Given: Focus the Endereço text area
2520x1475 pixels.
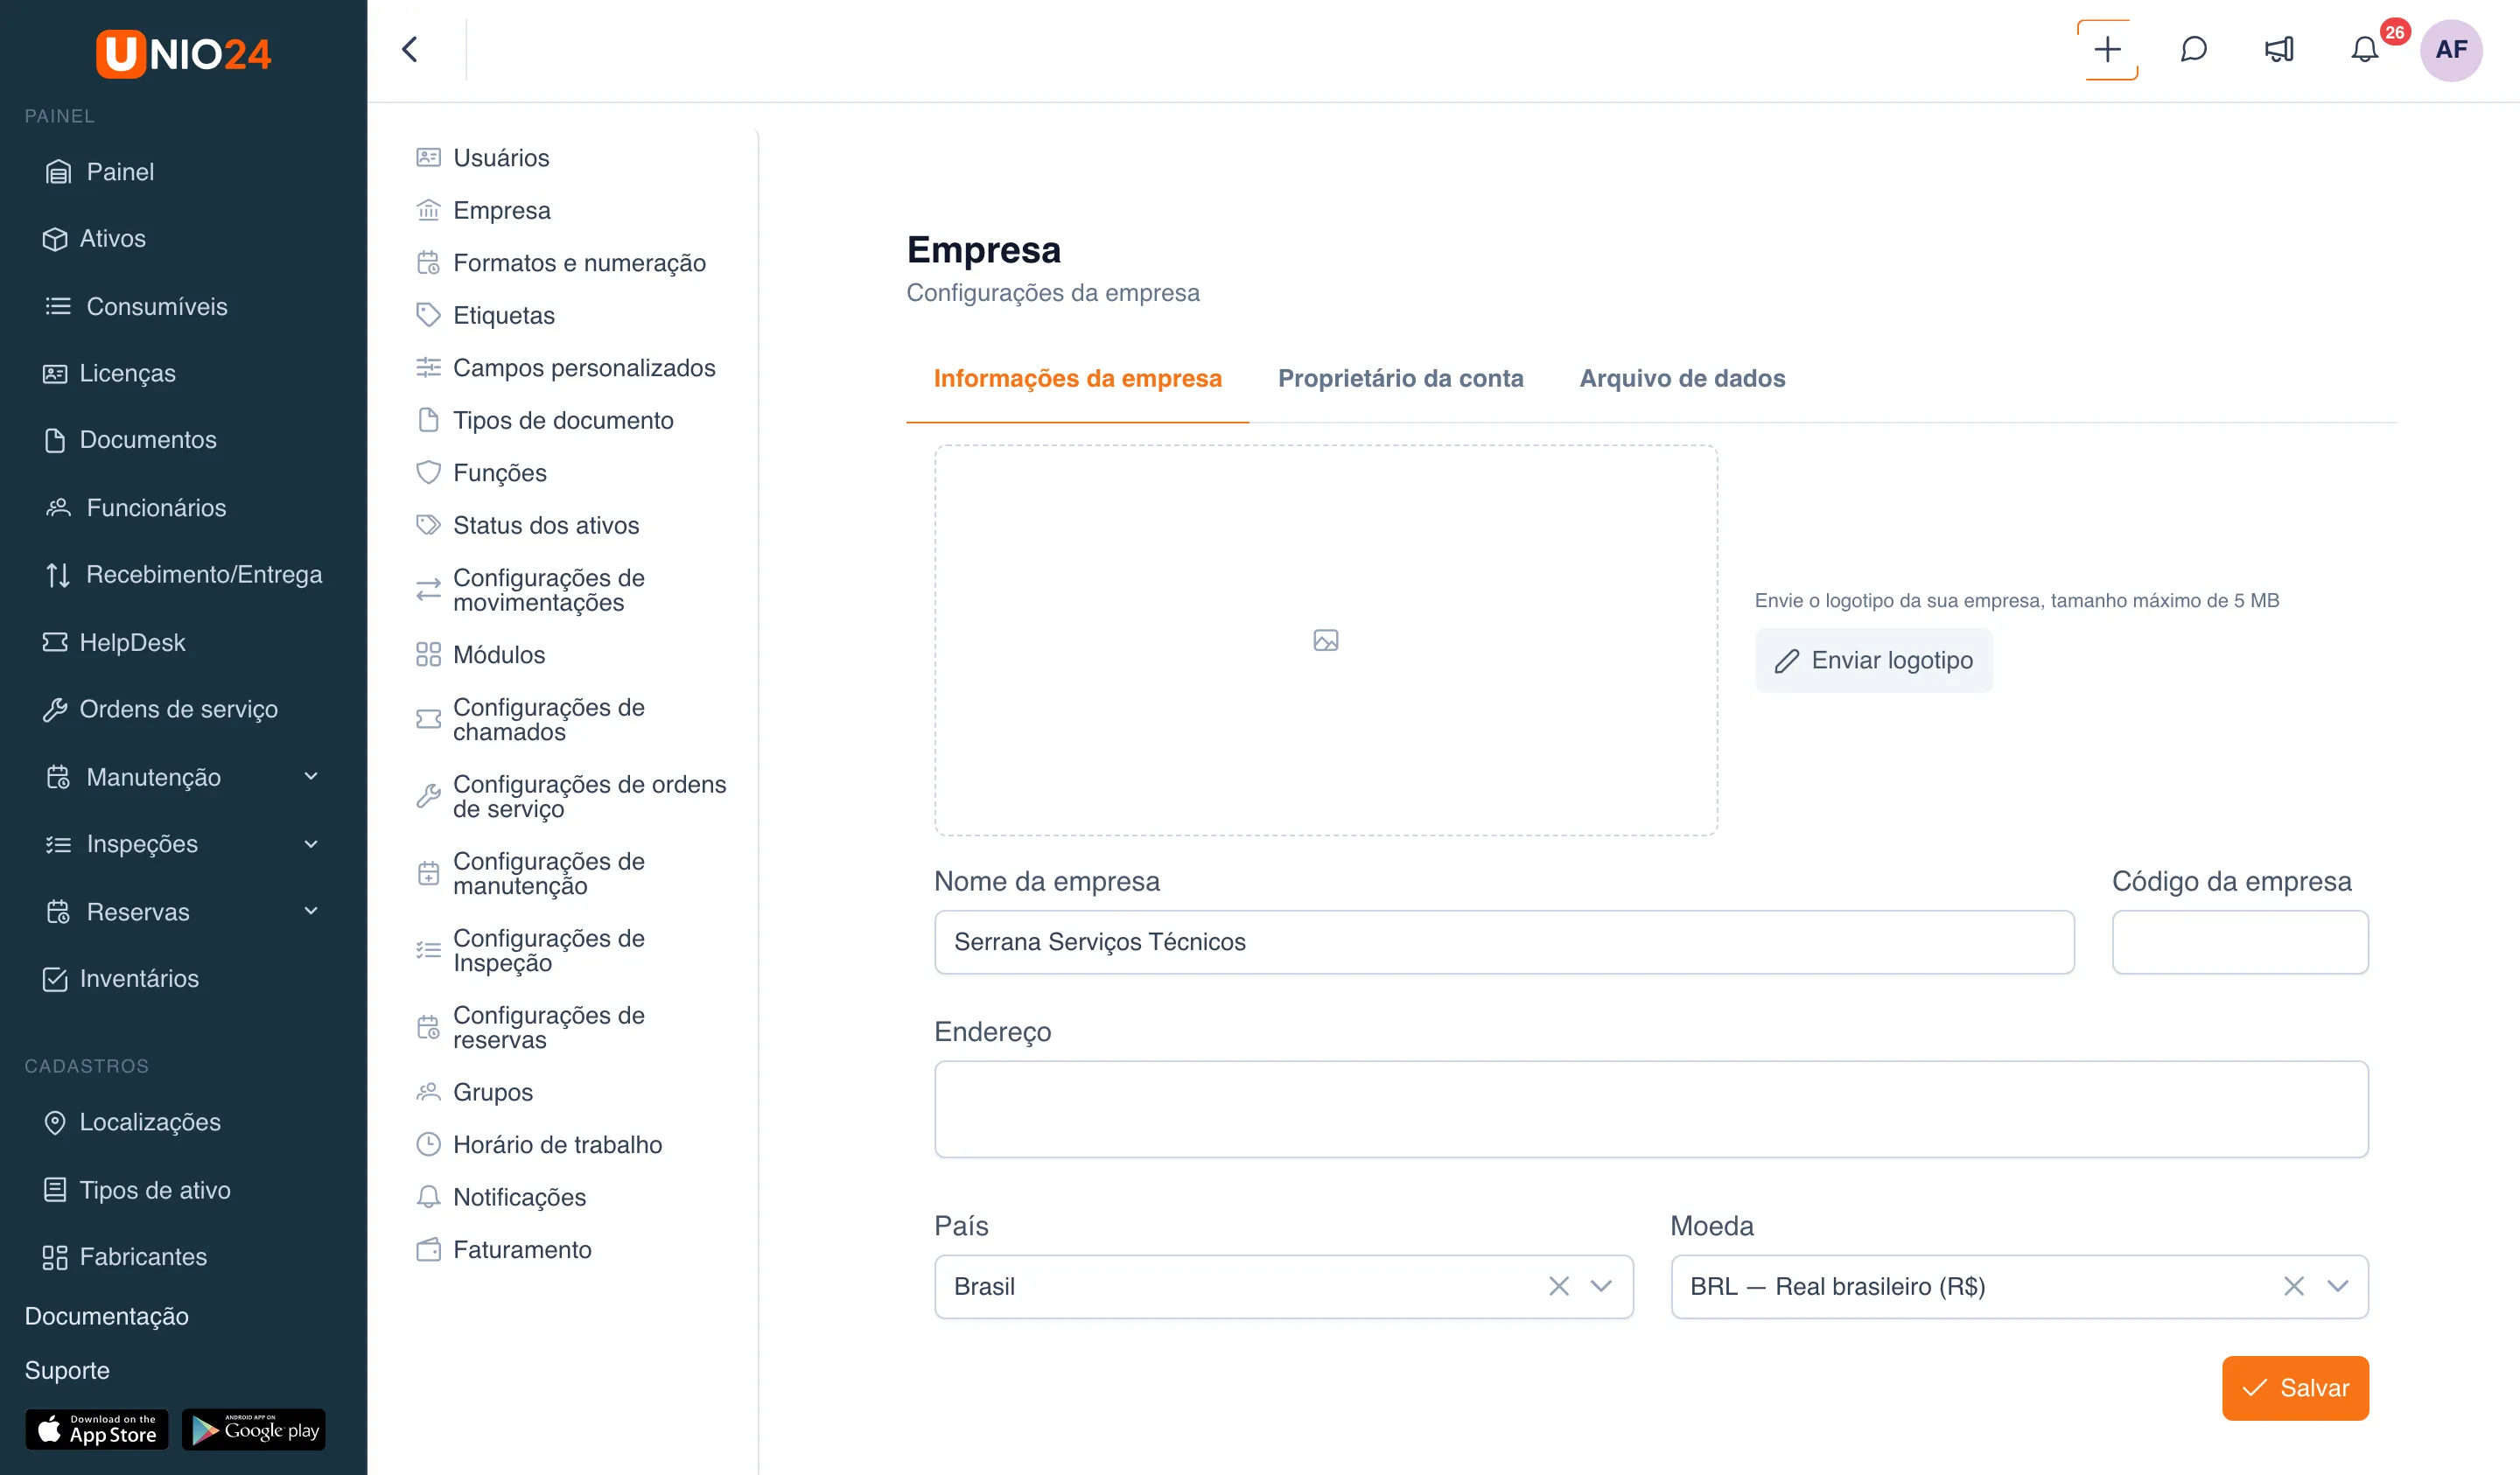Looking at the screenshot, I should (1651, 1109).
